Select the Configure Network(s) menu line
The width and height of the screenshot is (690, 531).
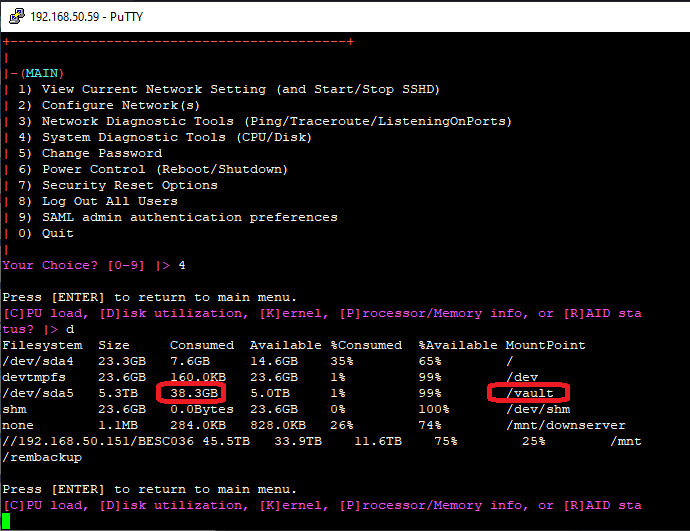(108, 105)
